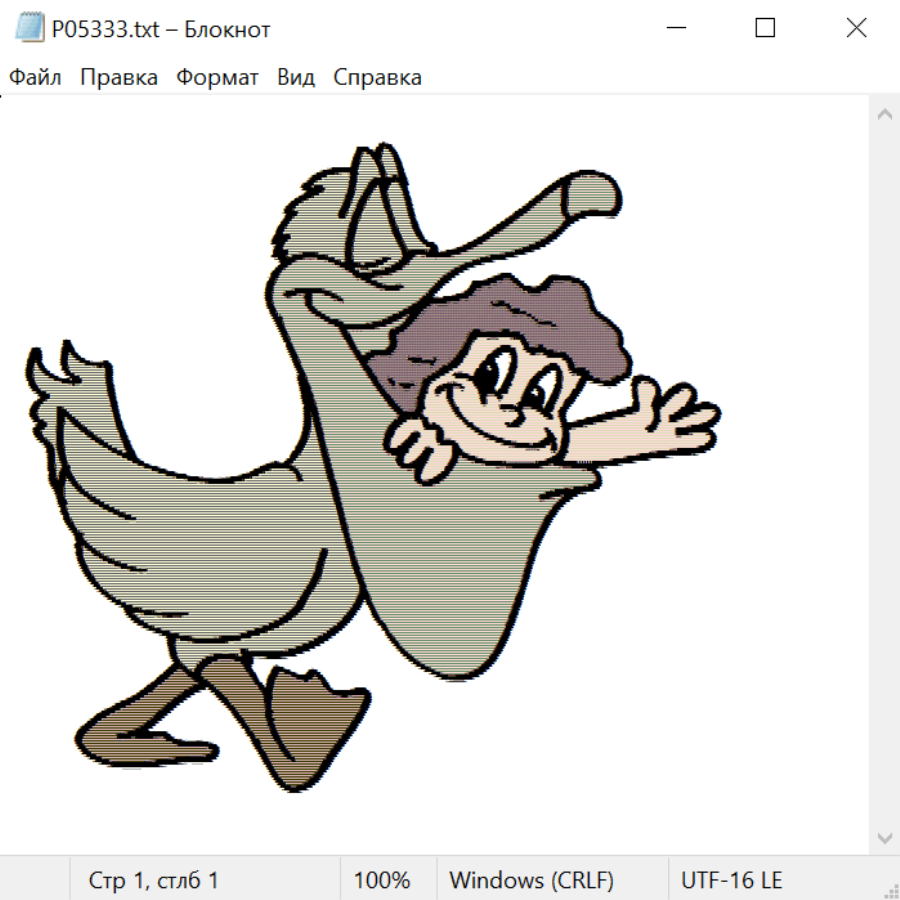Open the Правка menu
Viewport: 900px width, 900px height.
click(119, 78)
